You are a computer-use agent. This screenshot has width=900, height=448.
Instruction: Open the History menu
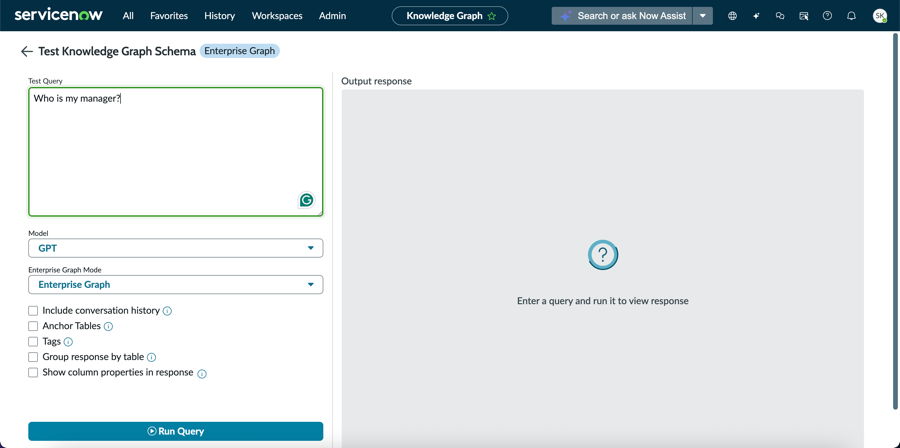coord(219,16)
